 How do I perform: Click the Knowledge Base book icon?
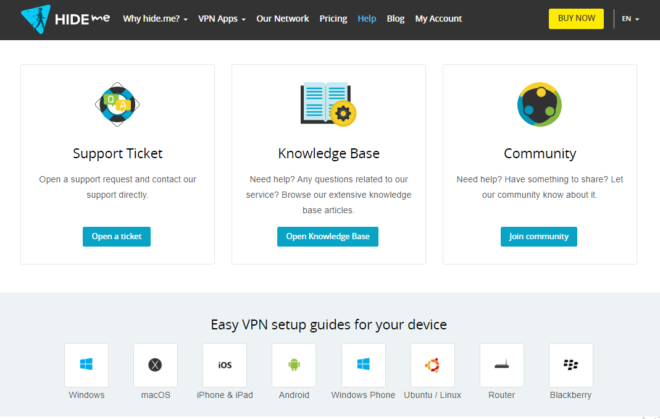pyautogui.click(x=328, y=104)
